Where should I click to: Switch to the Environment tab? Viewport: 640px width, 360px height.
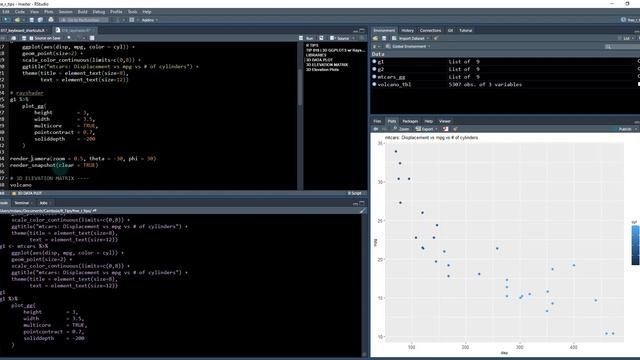point(384,30)
